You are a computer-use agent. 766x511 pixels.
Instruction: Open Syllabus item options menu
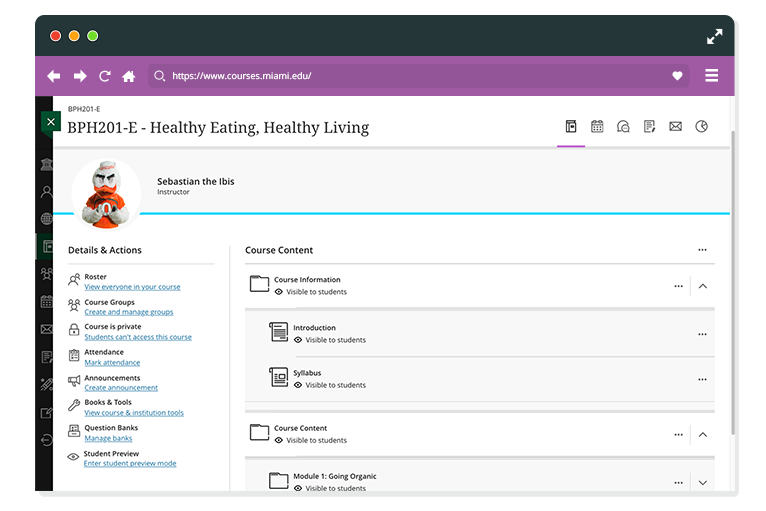(702, 379)
